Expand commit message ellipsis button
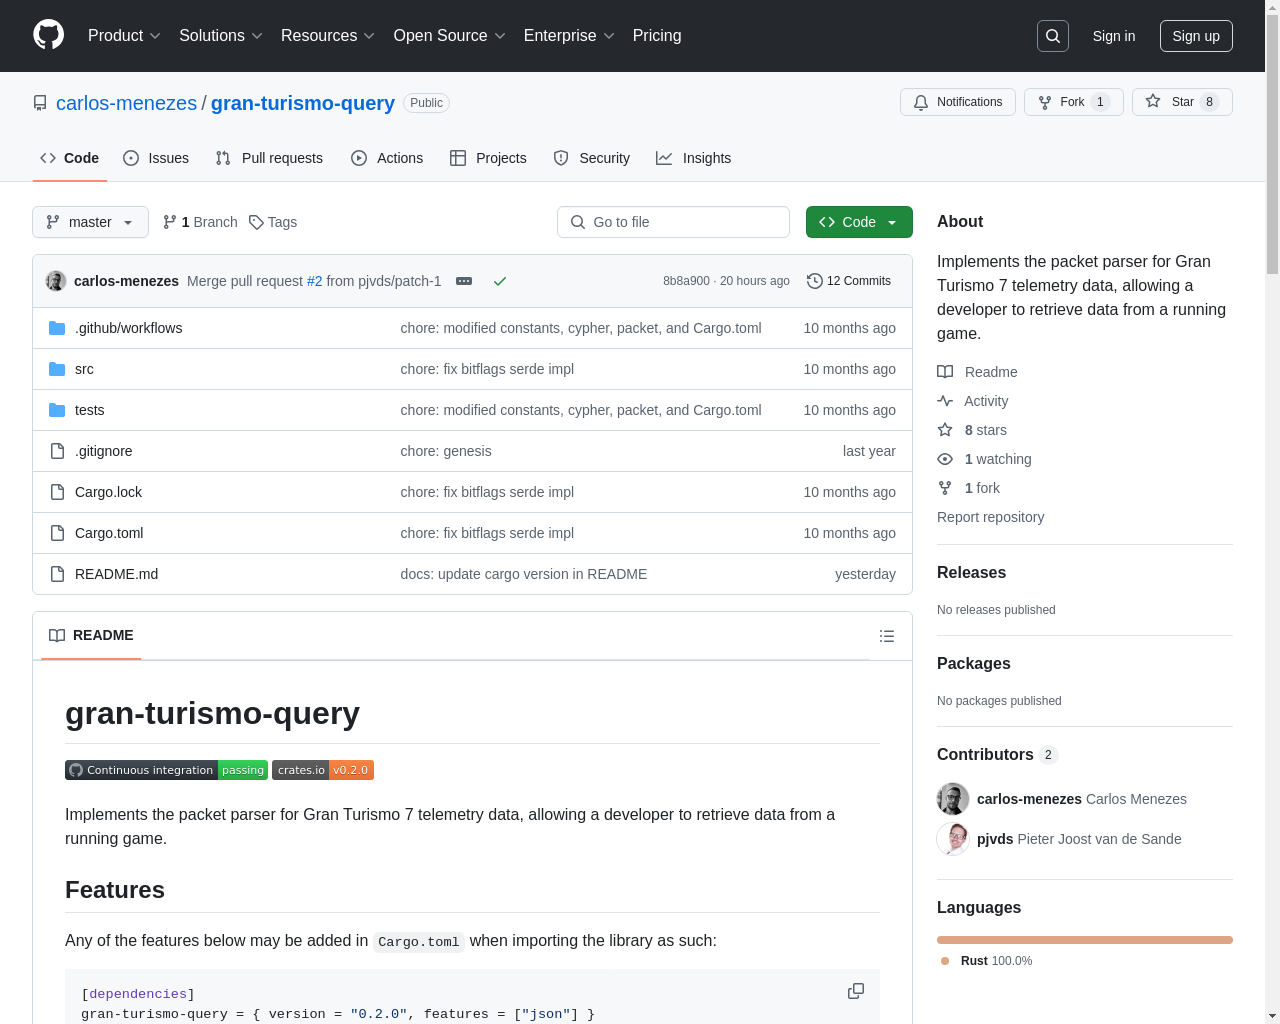Screen dimensions: 1280x1024 [464, 281]
